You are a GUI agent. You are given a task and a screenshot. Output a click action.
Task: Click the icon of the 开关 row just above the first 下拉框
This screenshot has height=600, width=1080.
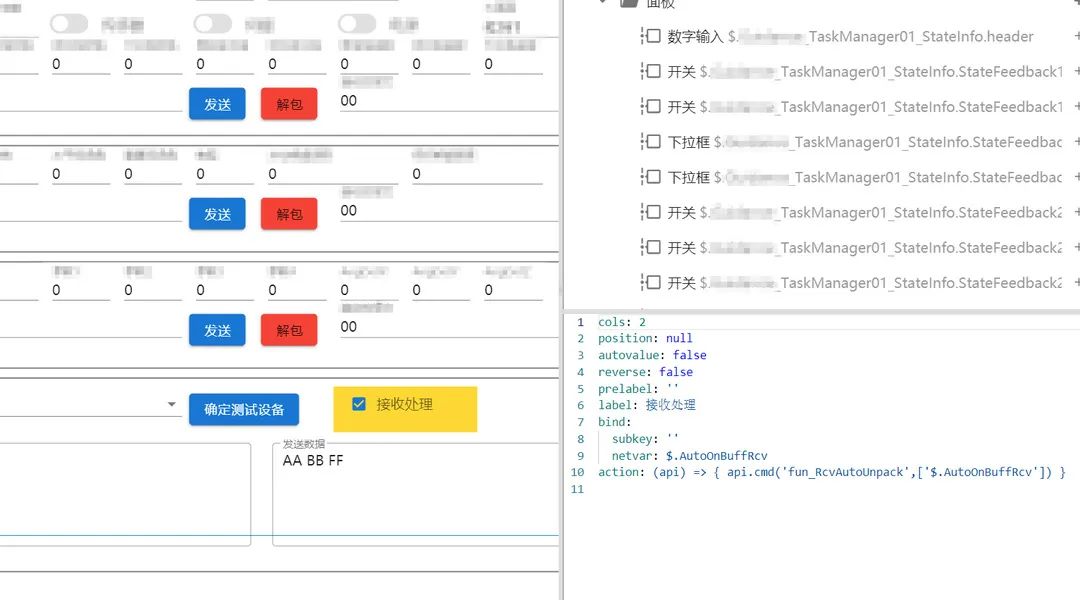(651, 106)
